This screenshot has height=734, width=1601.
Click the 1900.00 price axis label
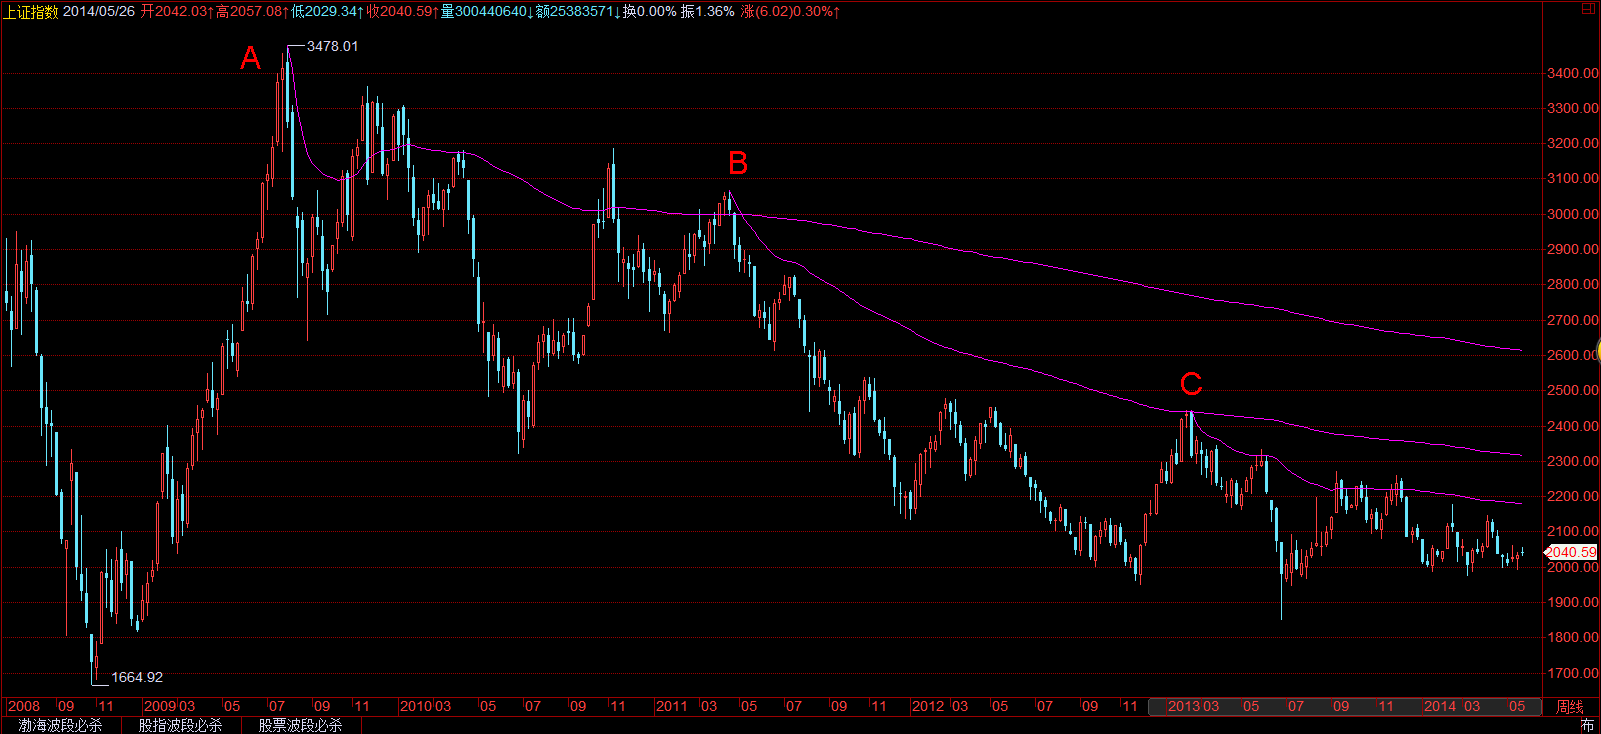tap(1572, 602)
